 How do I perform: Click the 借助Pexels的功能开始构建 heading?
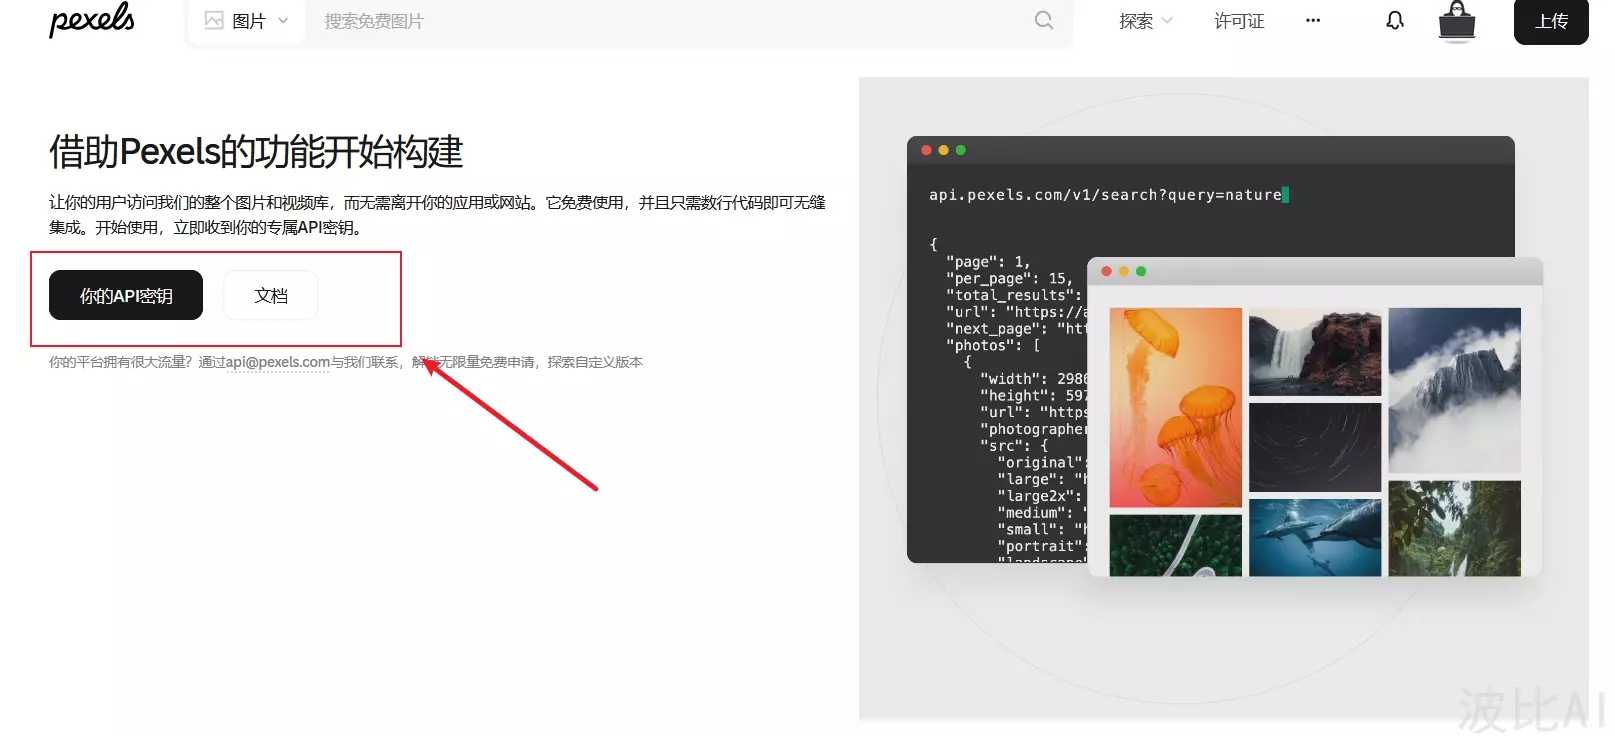pos(256,152)
